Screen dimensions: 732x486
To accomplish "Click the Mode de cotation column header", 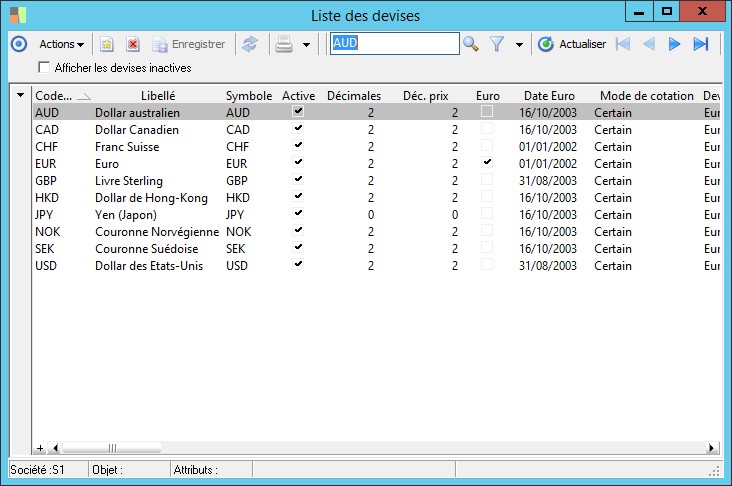I will pos(647,96).
